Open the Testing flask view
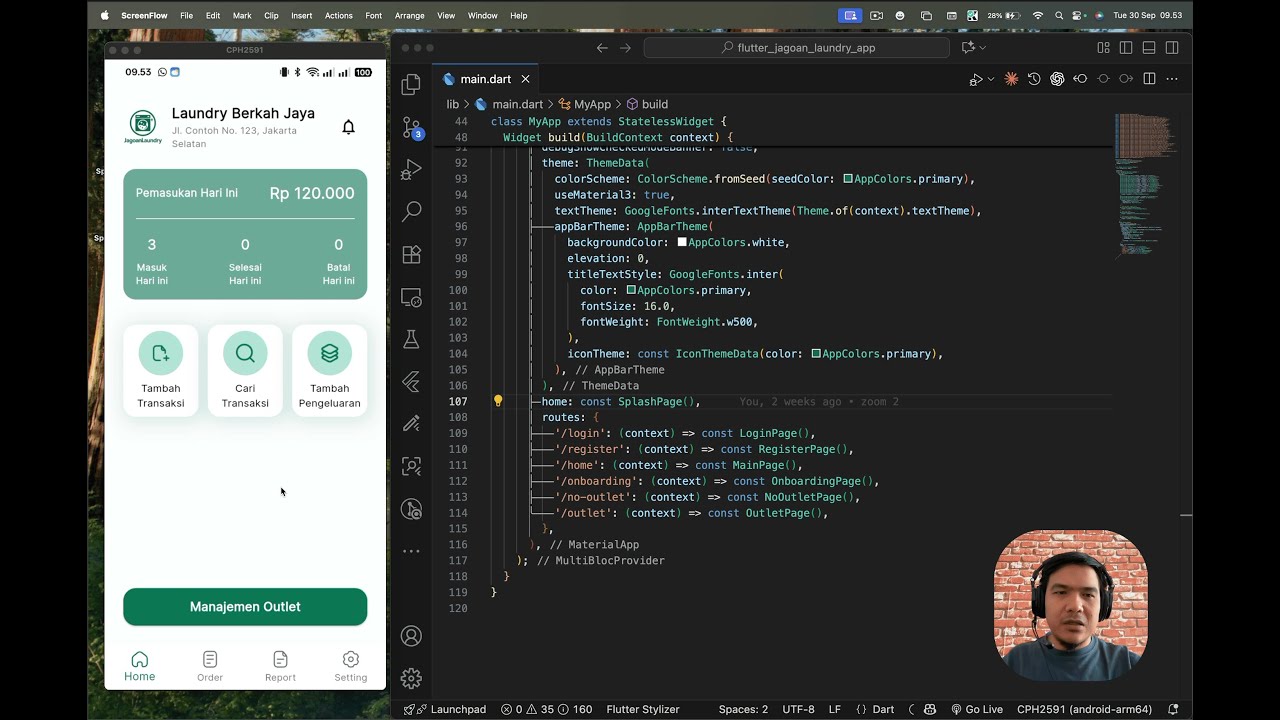 [x=411, y=339]
